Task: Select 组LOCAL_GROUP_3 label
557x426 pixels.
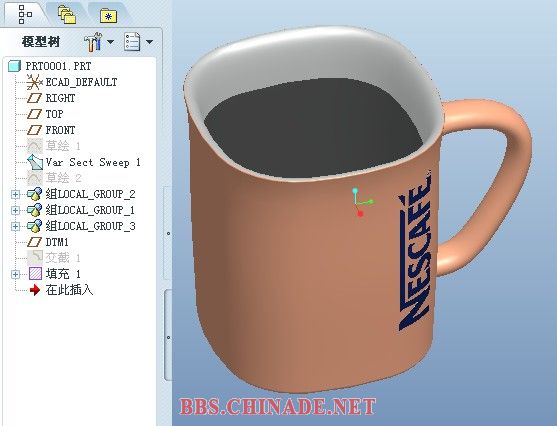Action: click(x=91, y=226)
